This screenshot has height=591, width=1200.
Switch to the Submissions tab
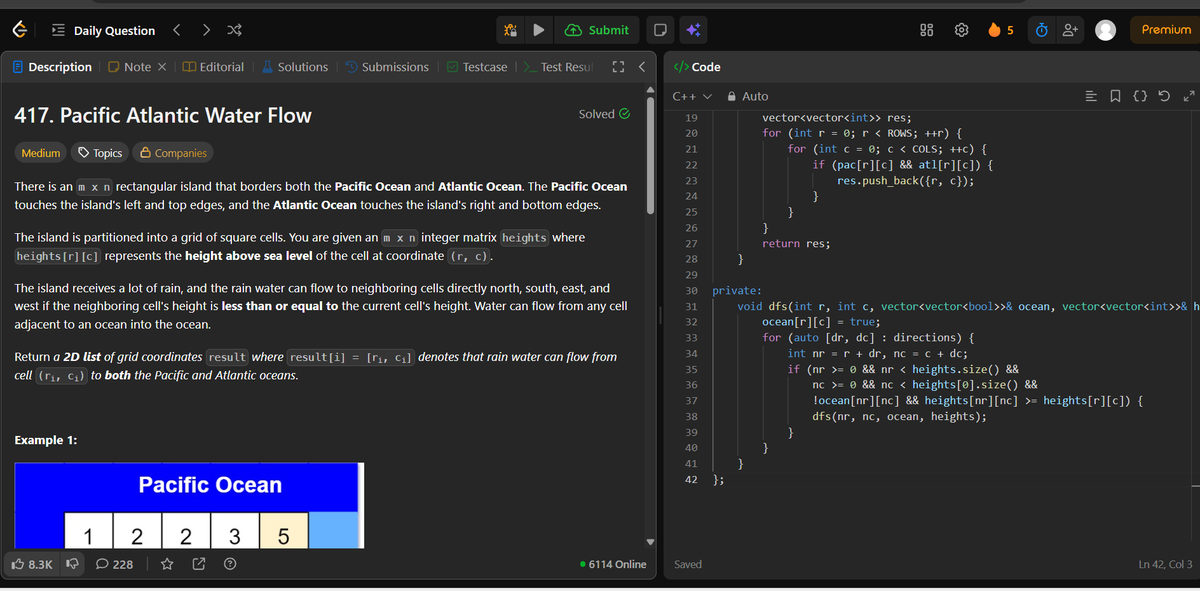pyautogui.click(x=387, y=67)
